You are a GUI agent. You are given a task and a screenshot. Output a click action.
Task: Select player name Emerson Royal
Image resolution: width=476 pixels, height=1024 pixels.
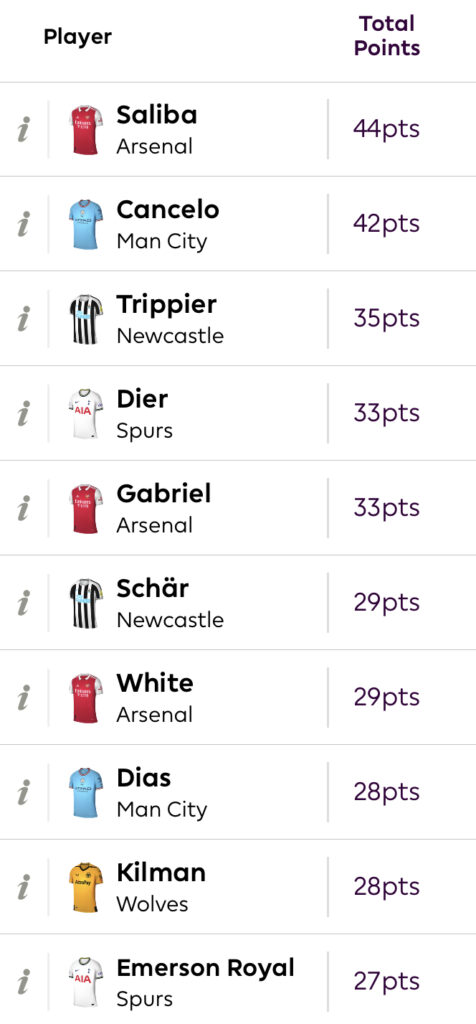206,968
